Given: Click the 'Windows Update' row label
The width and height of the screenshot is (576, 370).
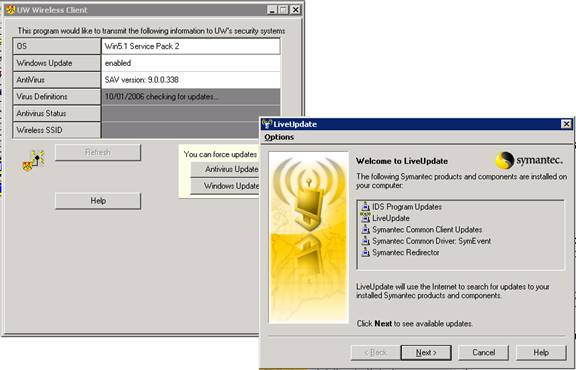Looking at the screenshot, I should click(x=57, y=63).
